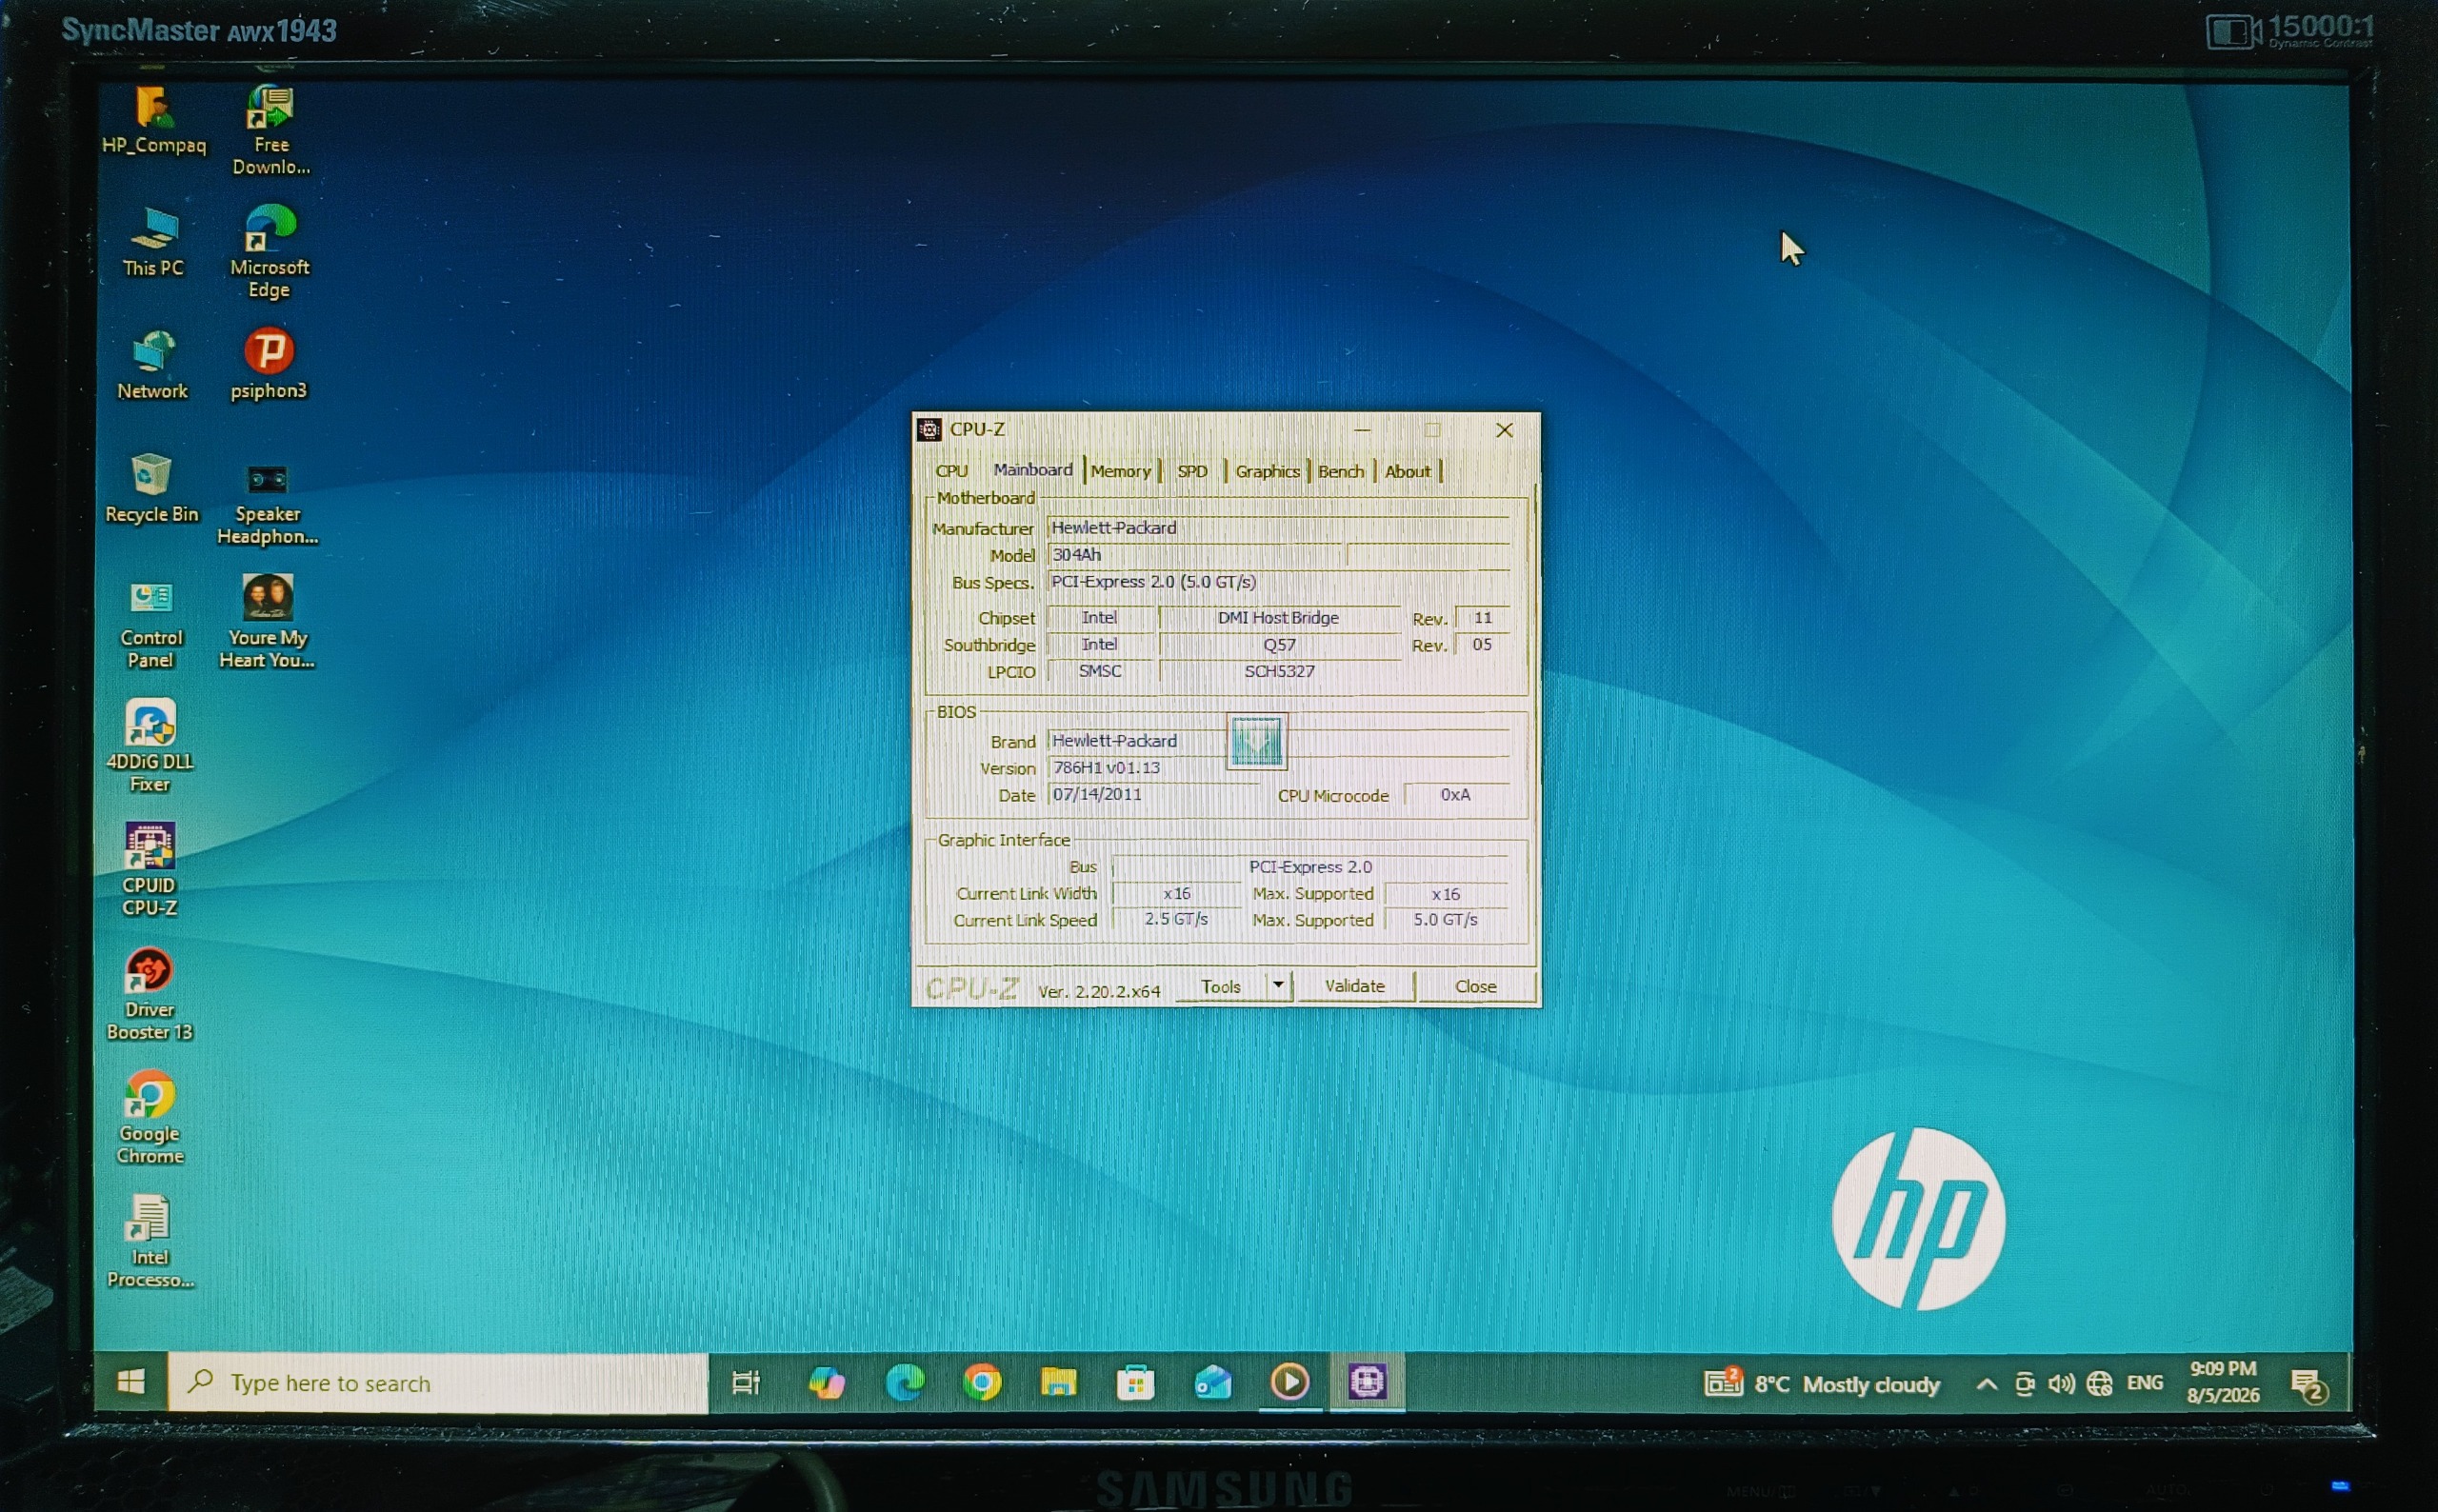This screenshot has height=1512, width=2438.
Task: Click the Microsoft Edge desktop shortcut
Action: point(269,253)
